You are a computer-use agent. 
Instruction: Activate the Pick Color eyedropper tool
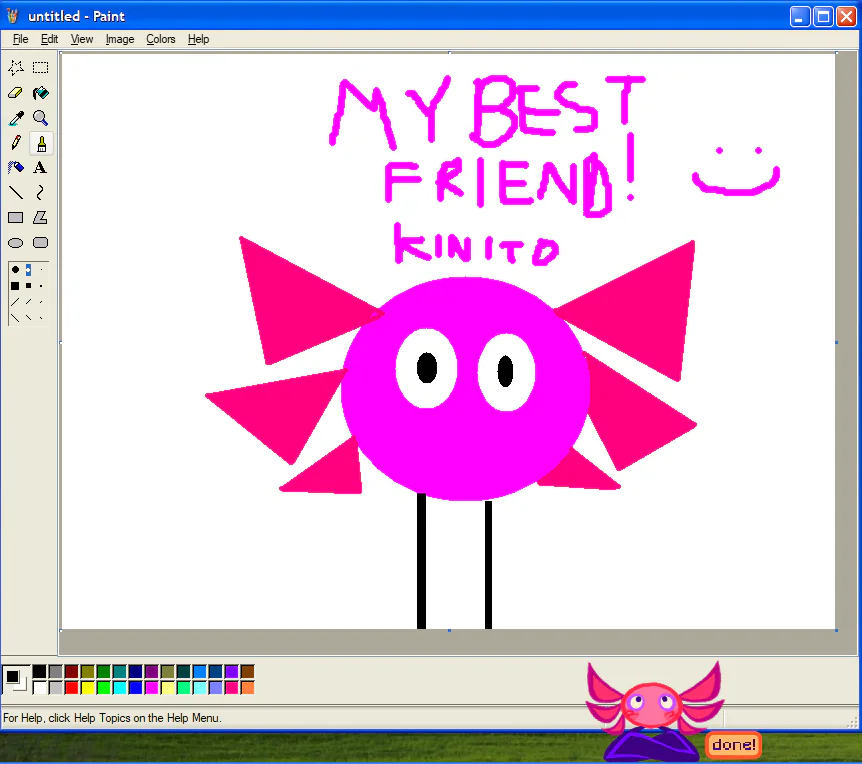pos(16,118)
